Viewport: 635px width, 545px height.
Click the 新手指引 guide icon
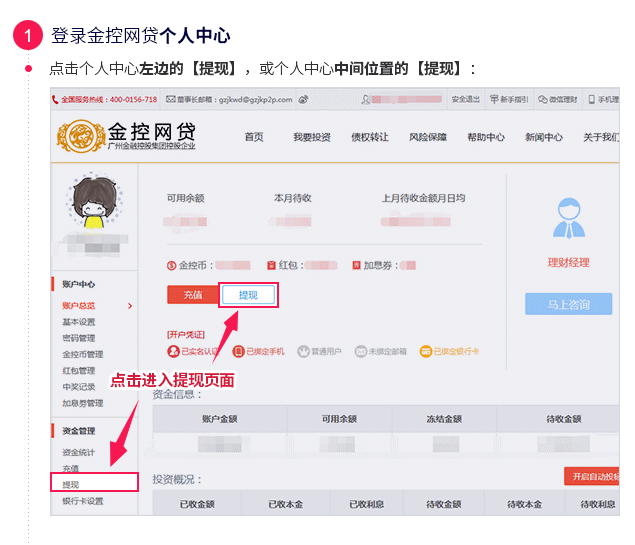pyautogui.click(x=494, y=99)
